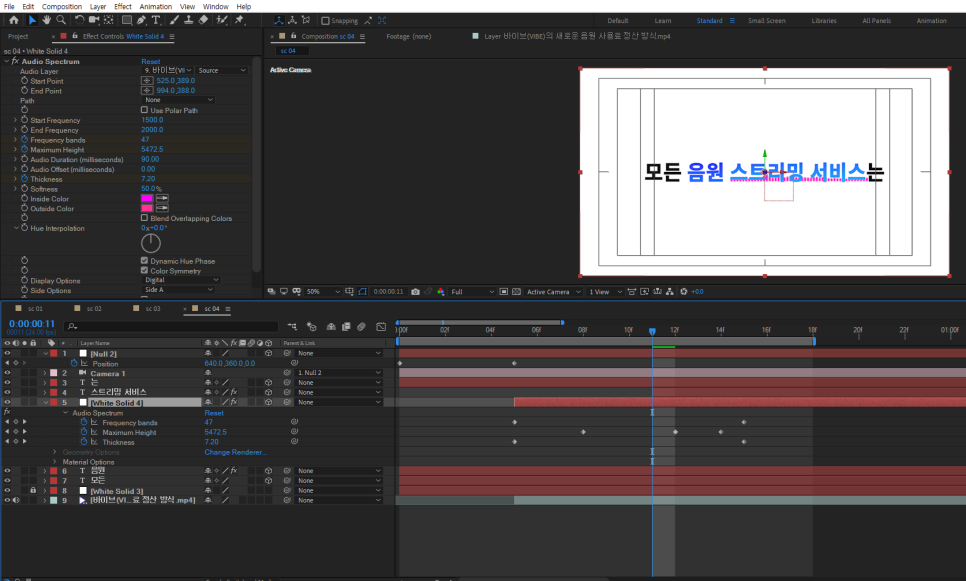Screen dimensions: 966x581
Task: Reset the Audio Spectrum effect in Effect Controls
Action: (x=150, y=61)
